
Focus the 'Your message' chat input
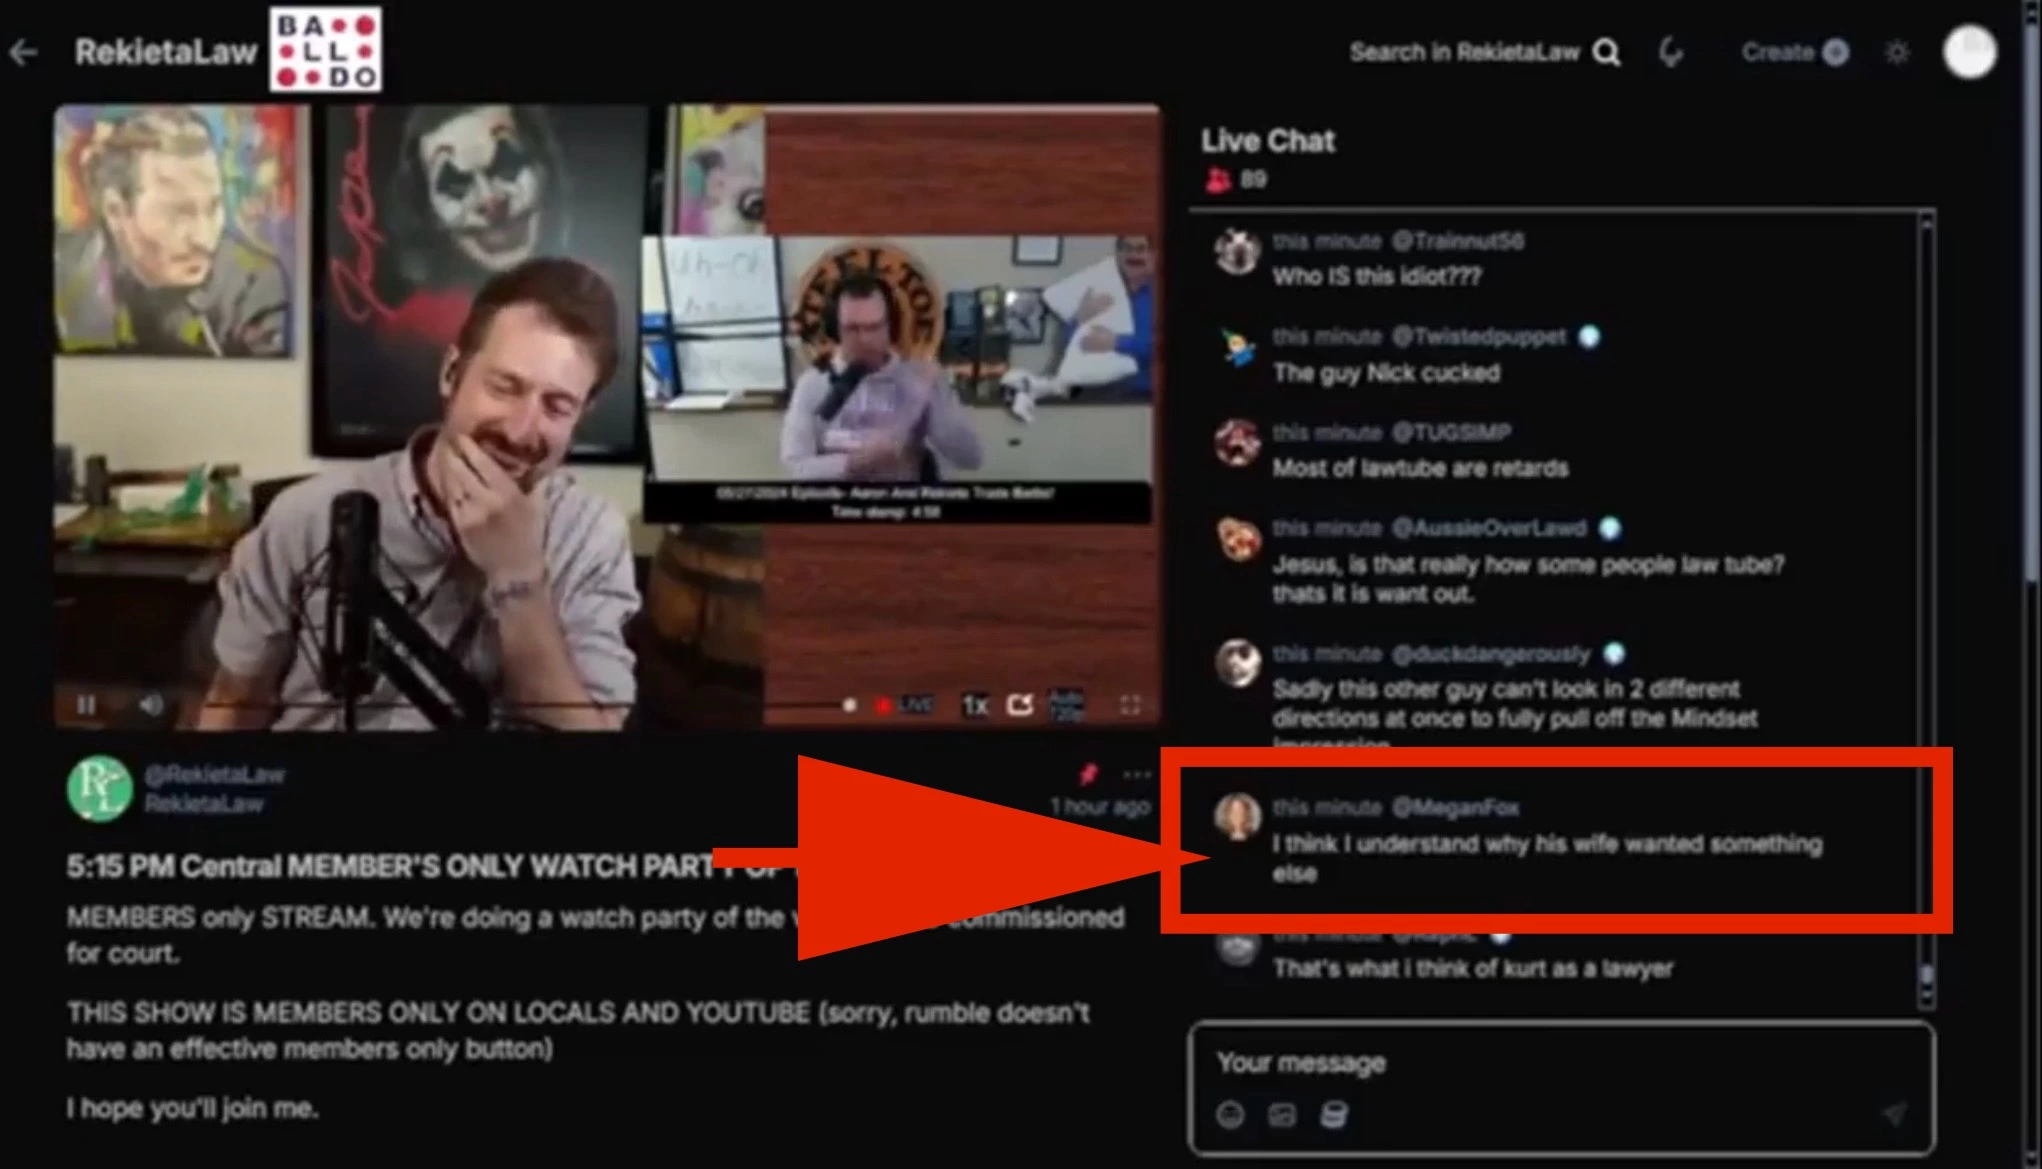point(1562,1063)
